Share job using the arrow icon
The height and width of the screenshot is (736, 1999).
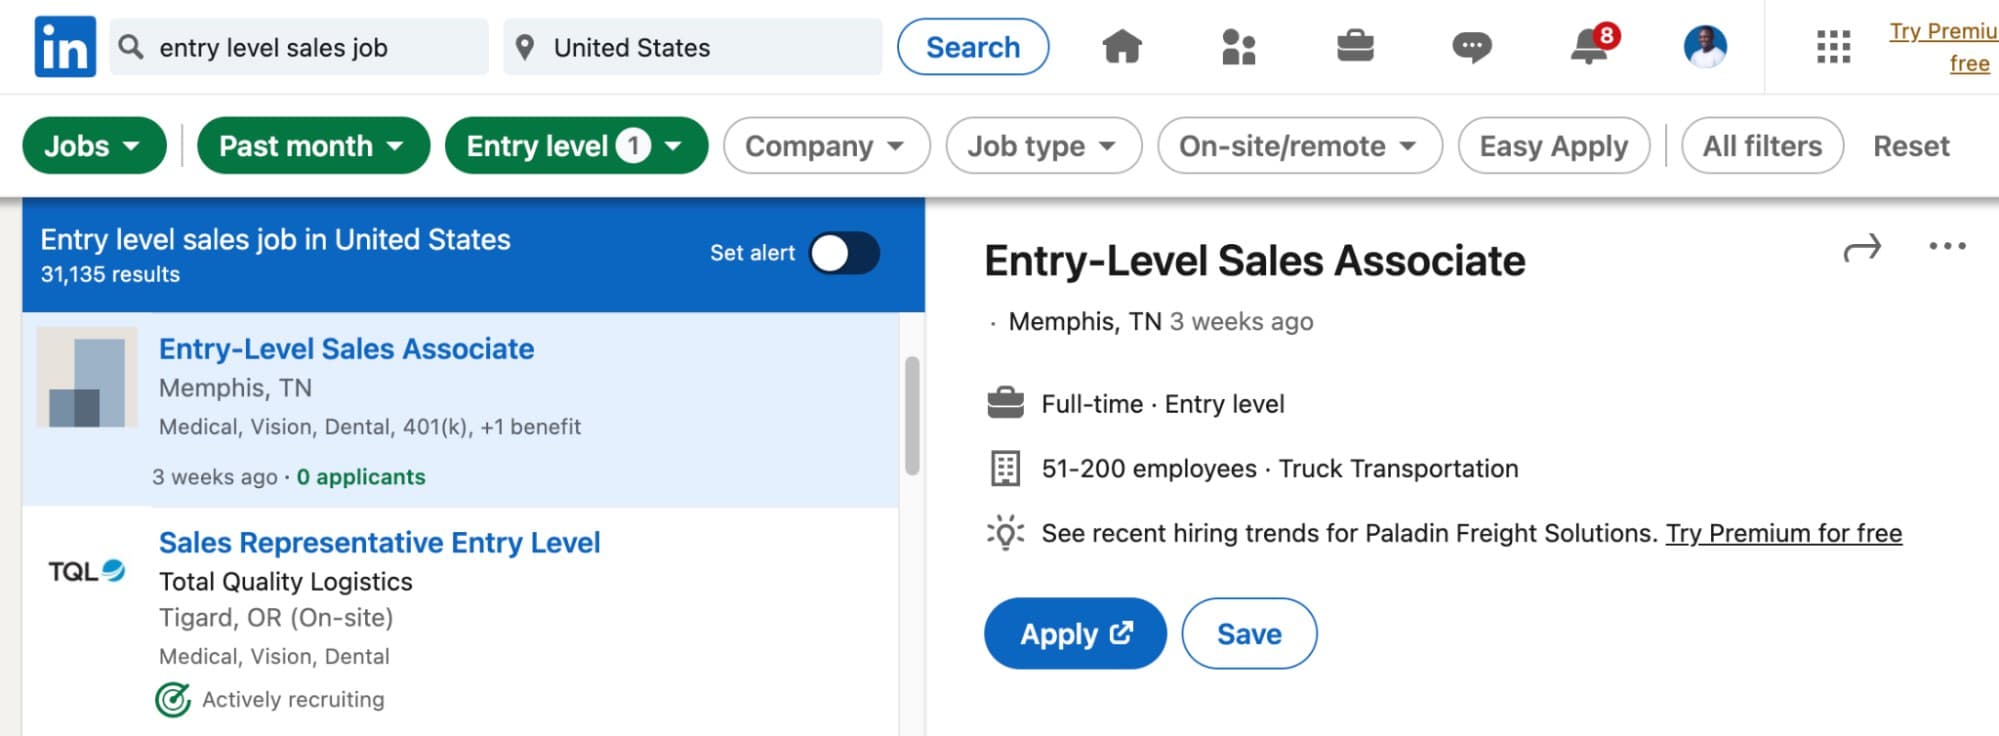(x=1862, y=248)
